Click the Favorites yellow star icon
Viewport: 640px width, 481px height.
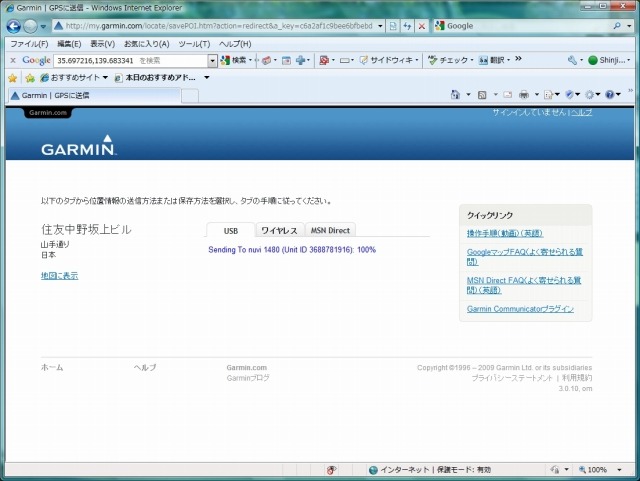click(13, 78)
